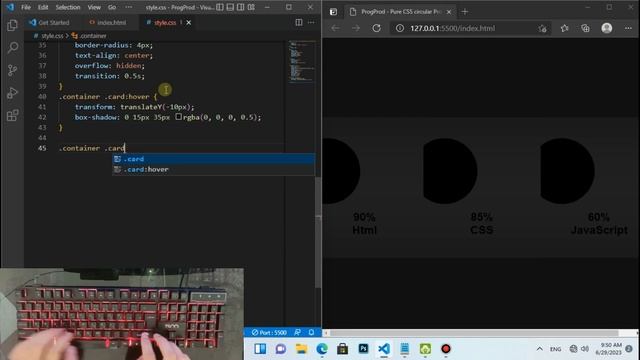The width and height of the screenshot is (640, 360).
Task: Open Chat from the taskbar
Action: [281, 349]
